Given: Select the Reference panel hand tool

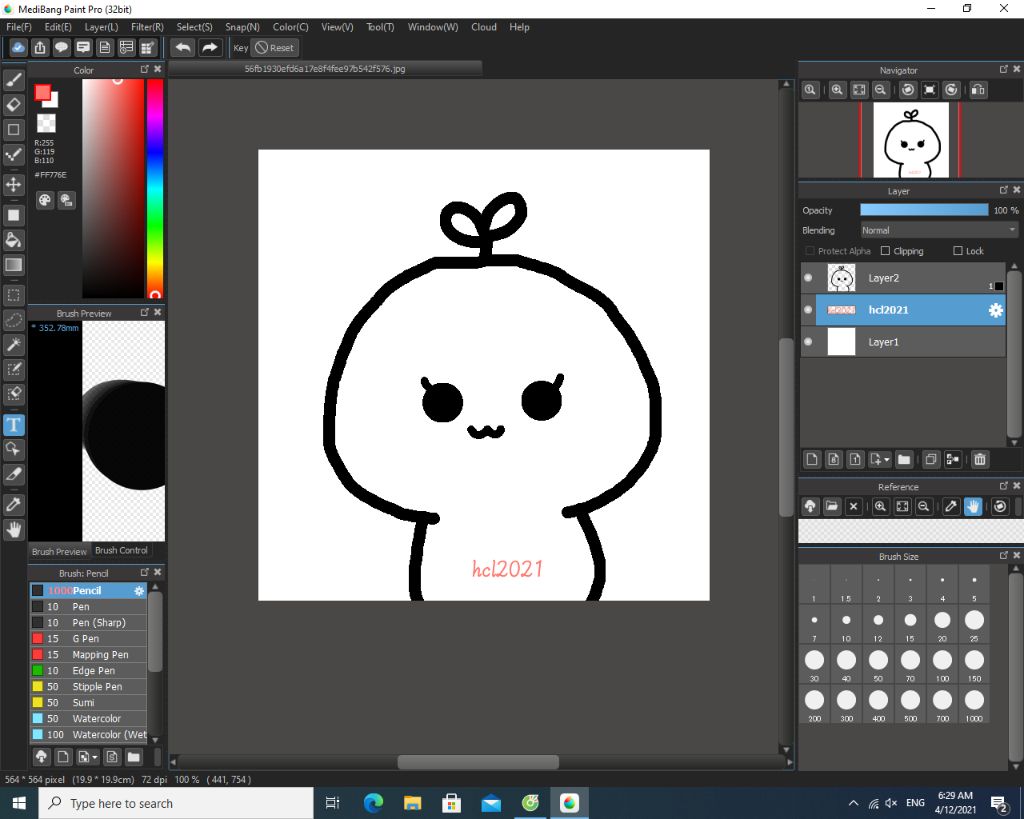Looking at the screenshot, I should coord(972,506).
